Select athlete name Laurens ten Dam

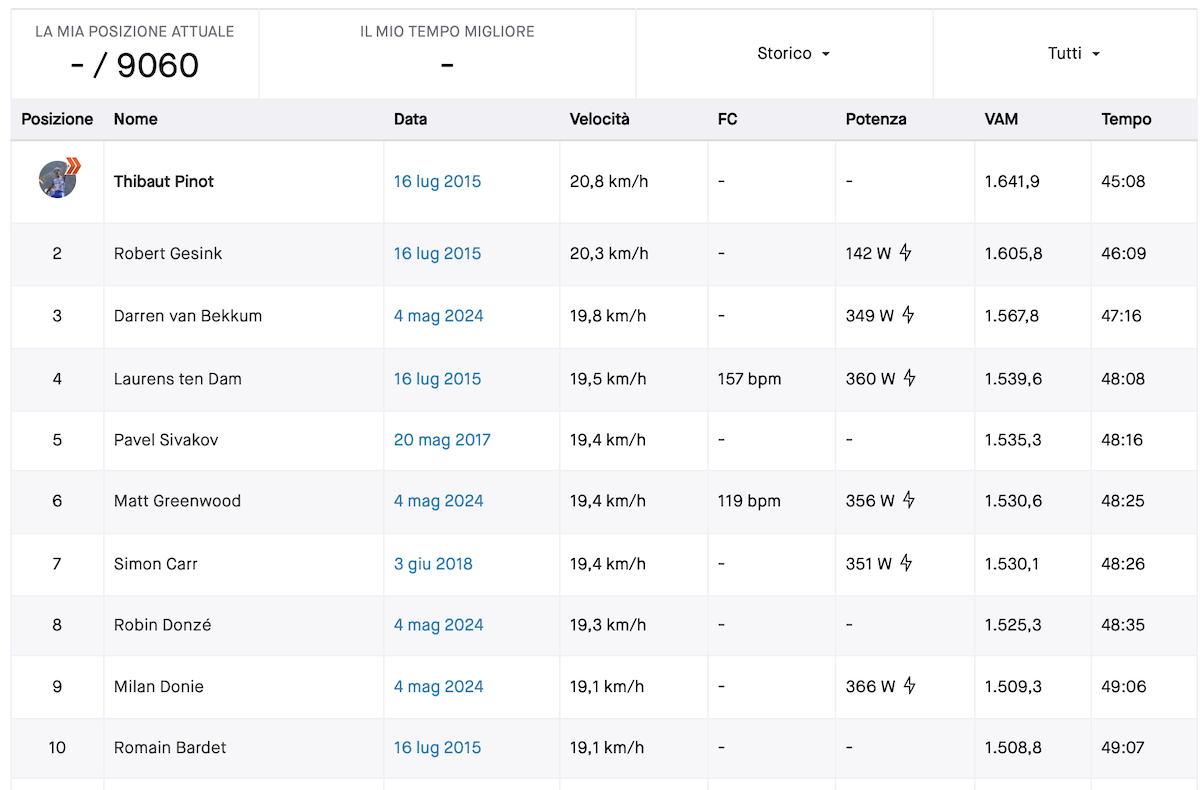click(x=178, y=379)
